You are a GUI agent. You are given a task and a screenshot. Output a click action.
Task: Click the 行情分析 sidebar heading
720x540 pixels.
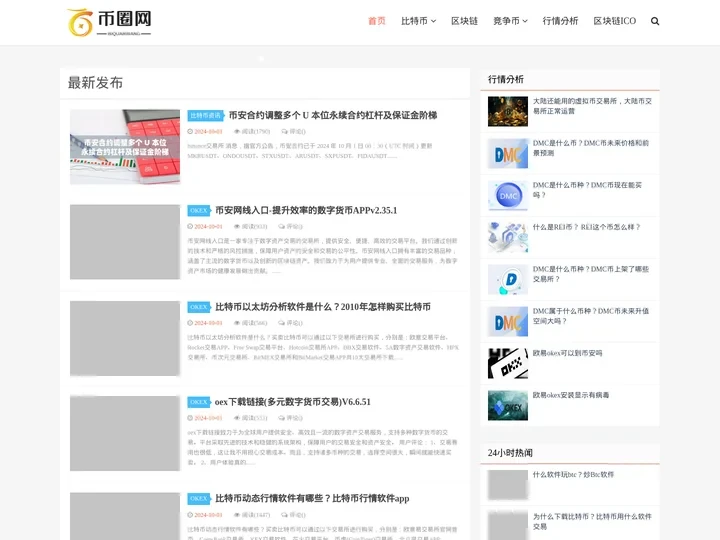coord(506,79)
